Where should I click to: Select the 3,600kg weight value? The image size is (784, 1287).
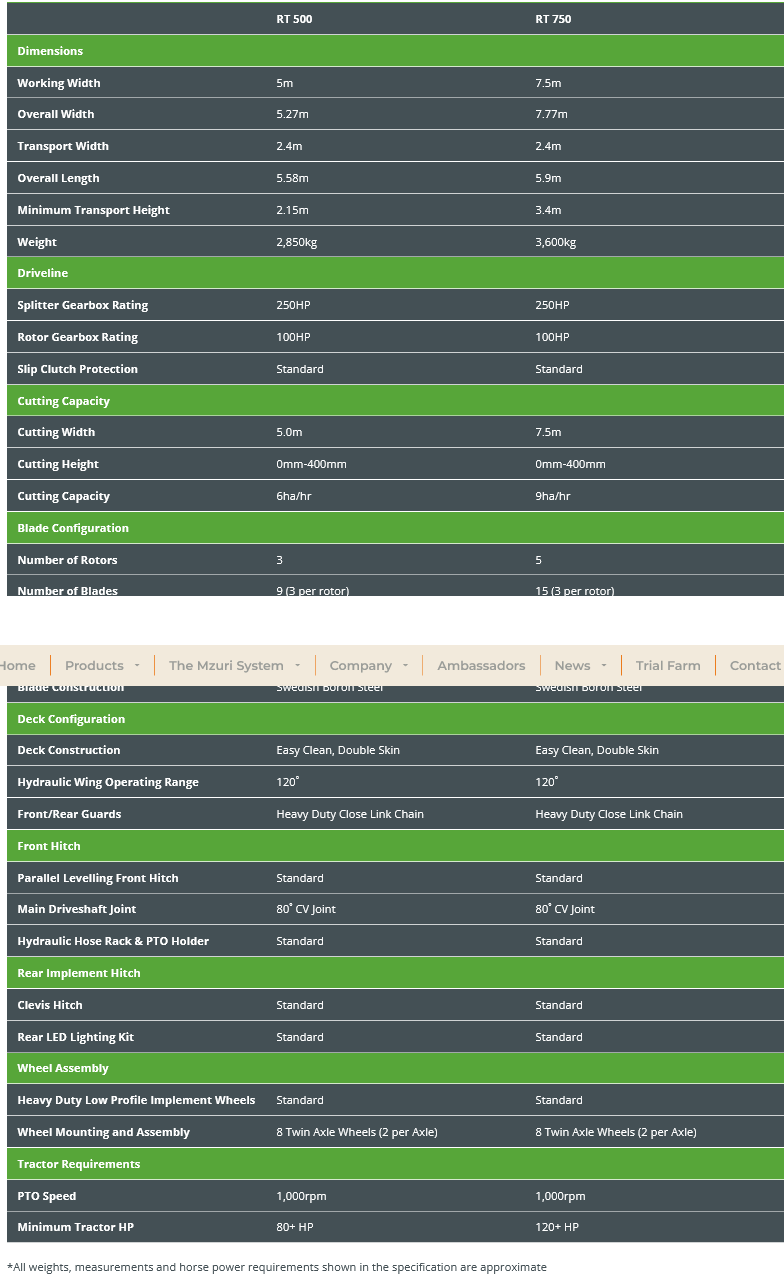(556, 242)
